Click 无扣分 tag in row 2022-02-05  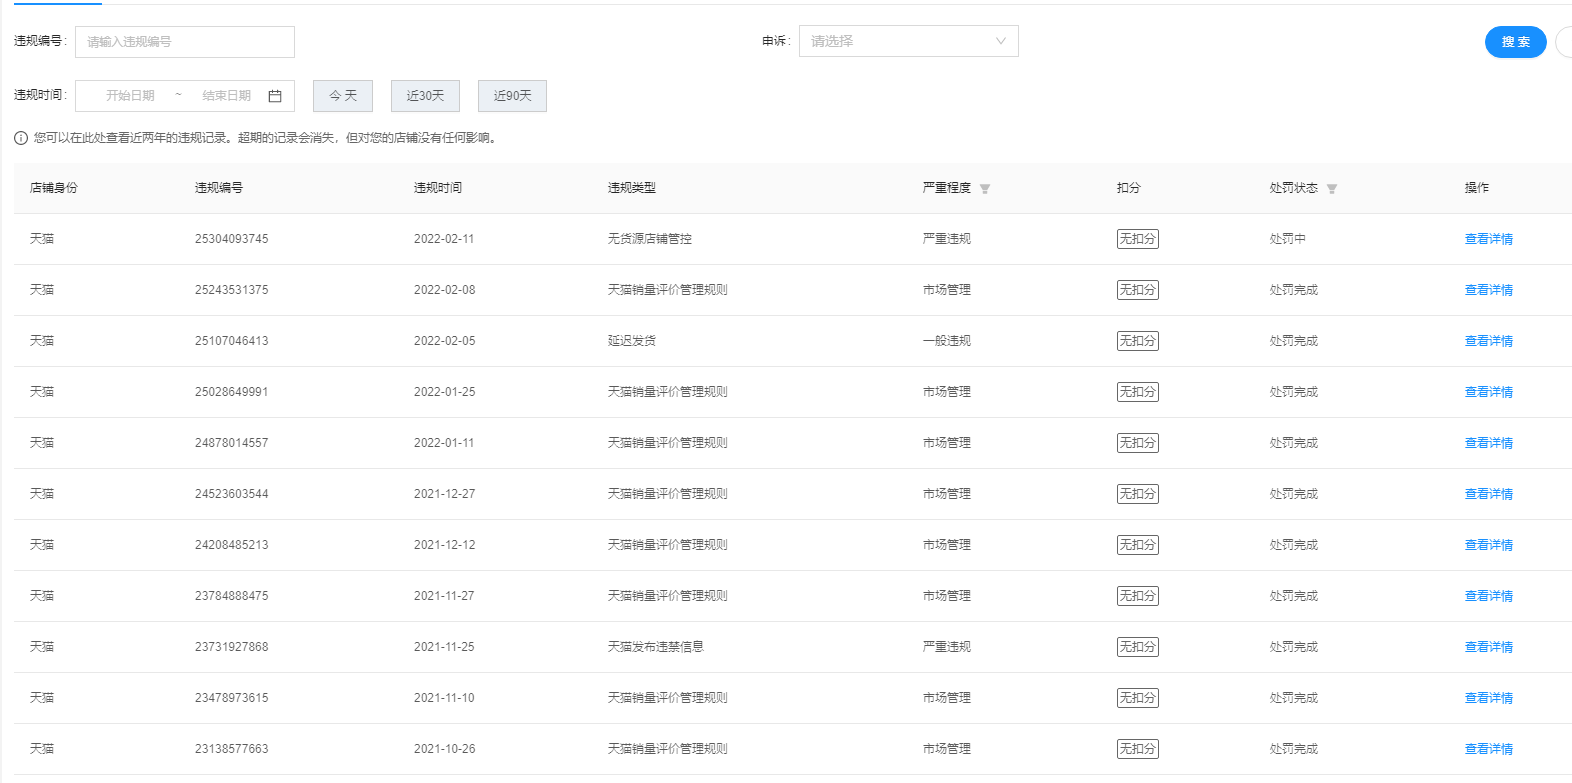click(x=1138, y=341)
